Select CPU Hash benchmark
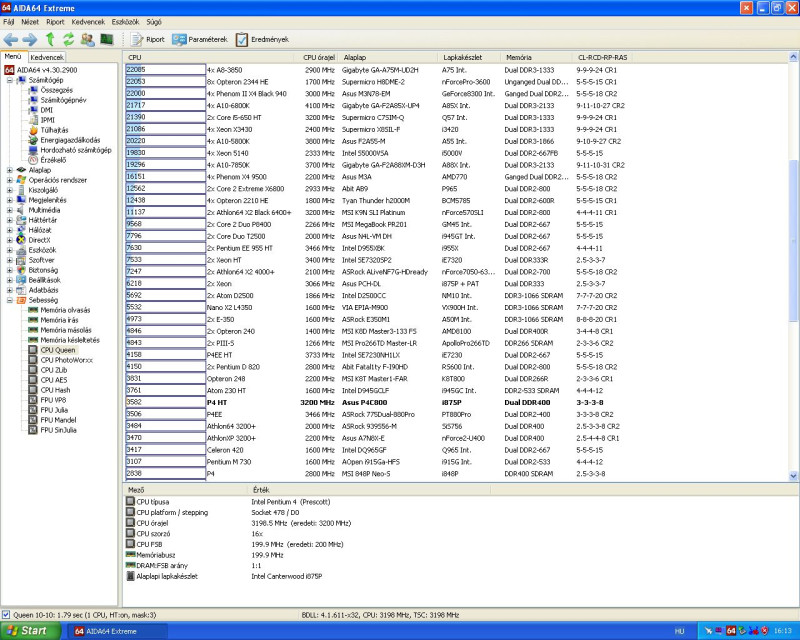The height and width of the screenshot is (640, 800). [x=49, y=390]
